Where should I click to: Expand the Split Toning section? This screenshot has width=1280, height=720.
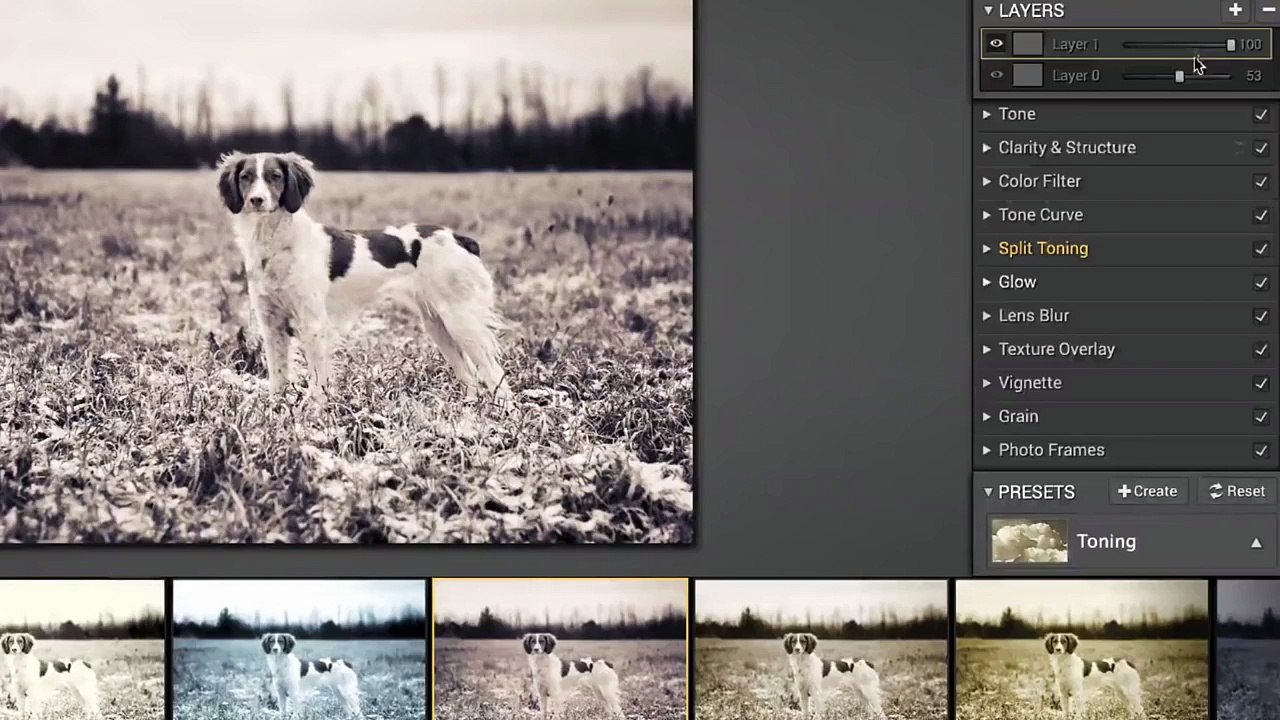click(x=987, y=249)
